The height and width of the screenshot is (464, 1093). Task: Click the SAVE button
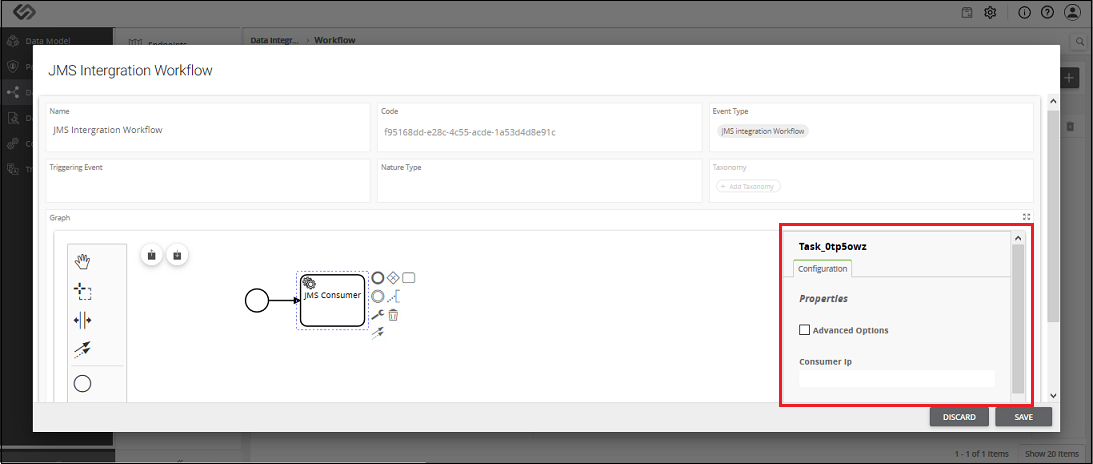(1023, 417)
